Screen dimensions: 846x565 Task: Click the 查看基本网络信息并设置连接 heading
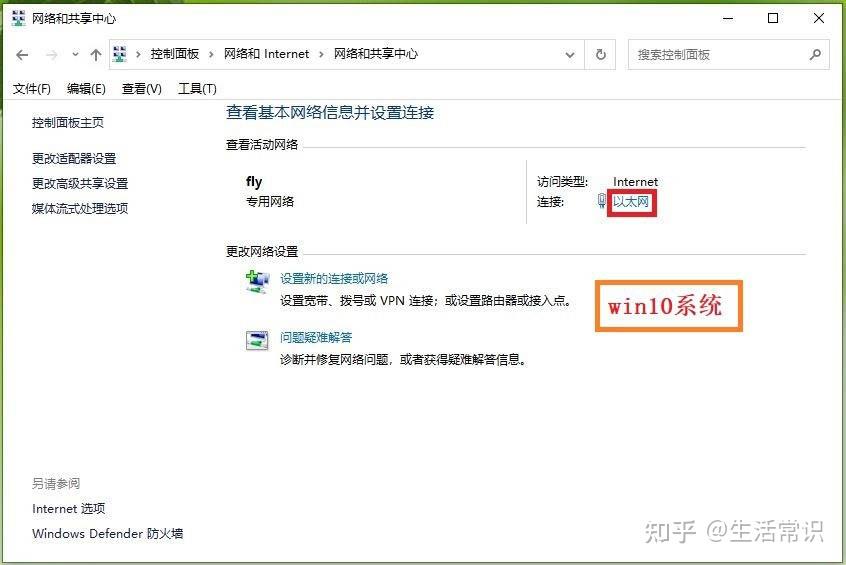pos(330,113)
